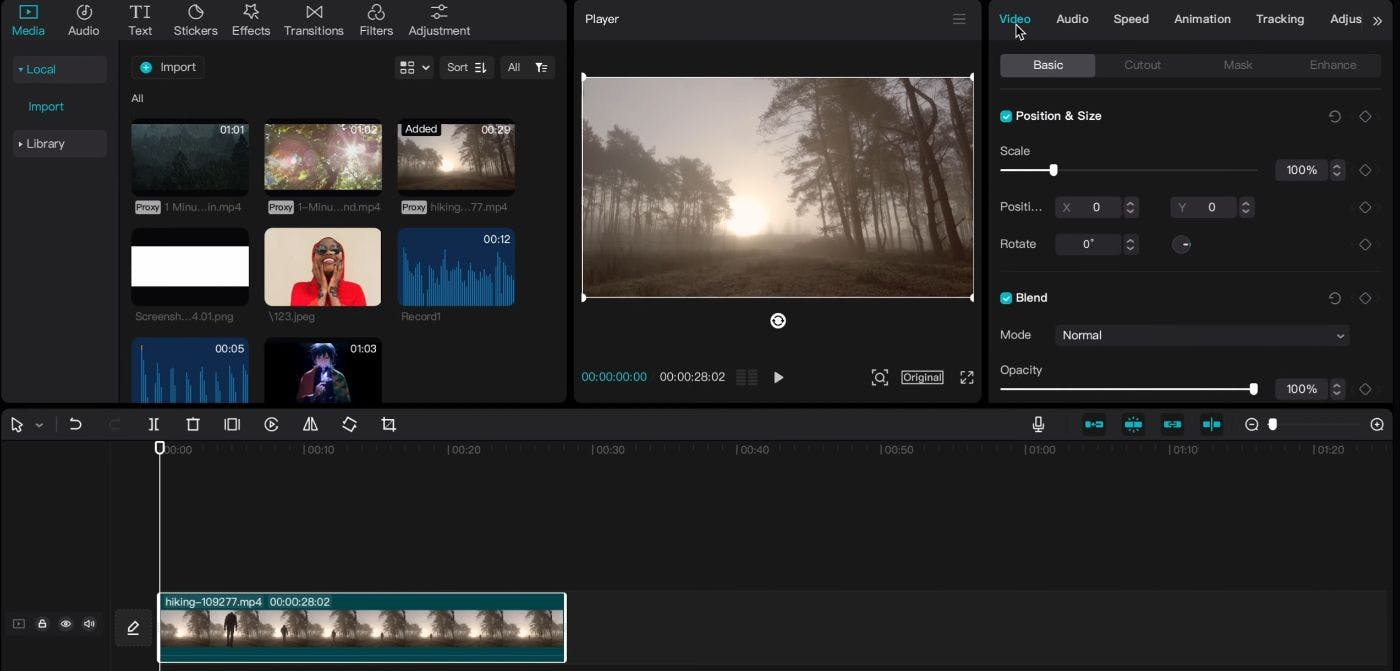Click the Original ratio button in player
Viewport: 1400px width, 671px height.
click(x=922, y=377)
